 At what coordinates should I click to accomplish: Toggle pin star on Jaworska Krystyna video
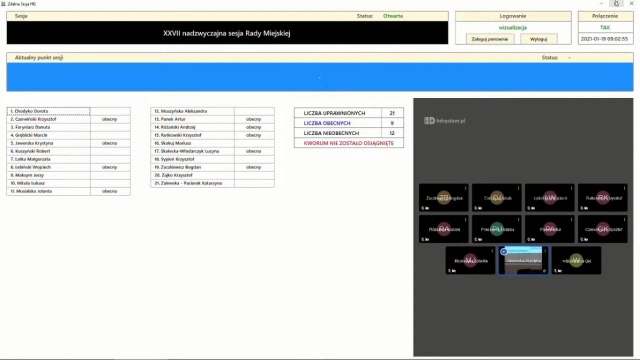pos(544,271)
